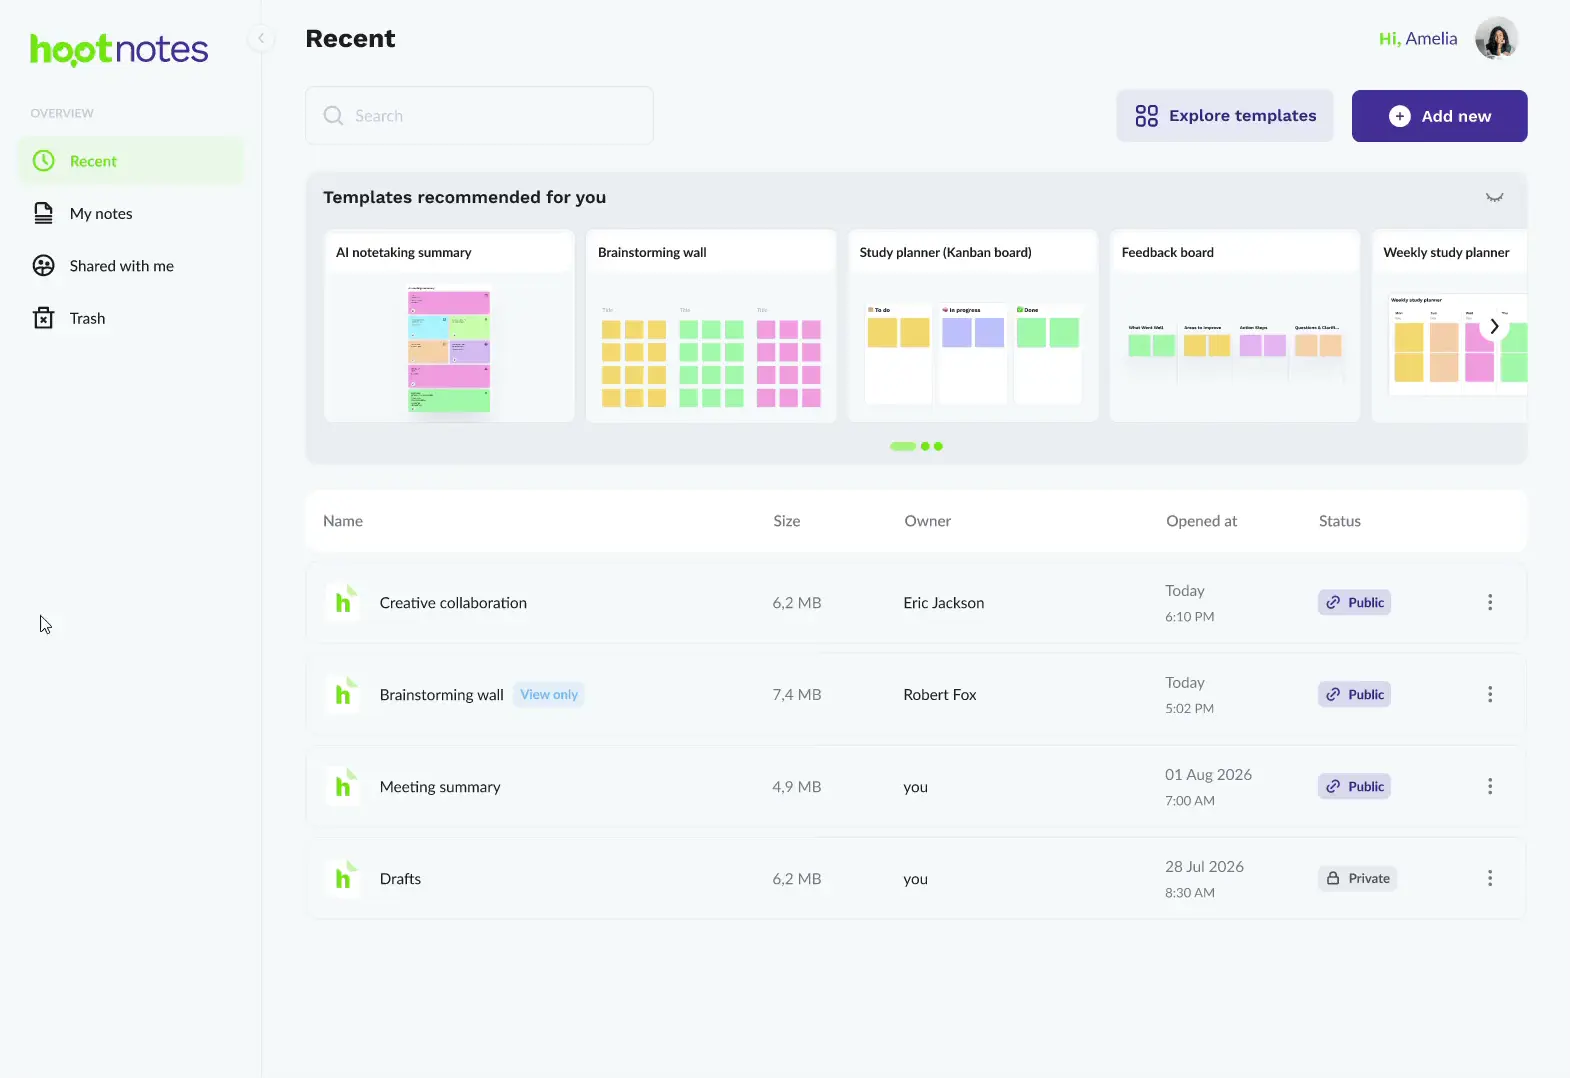Open Amelia's profile avatar

click(1496, 39)
